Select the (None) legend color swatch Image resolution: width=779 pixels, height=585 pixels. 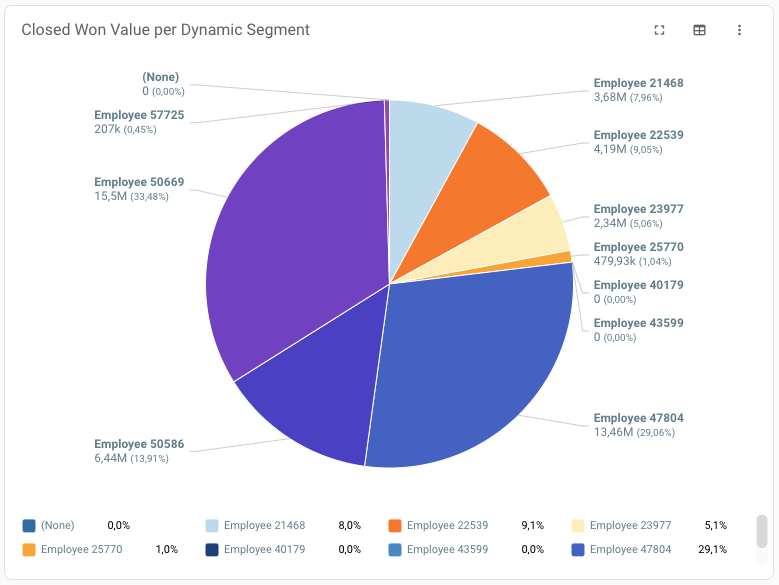29,525
